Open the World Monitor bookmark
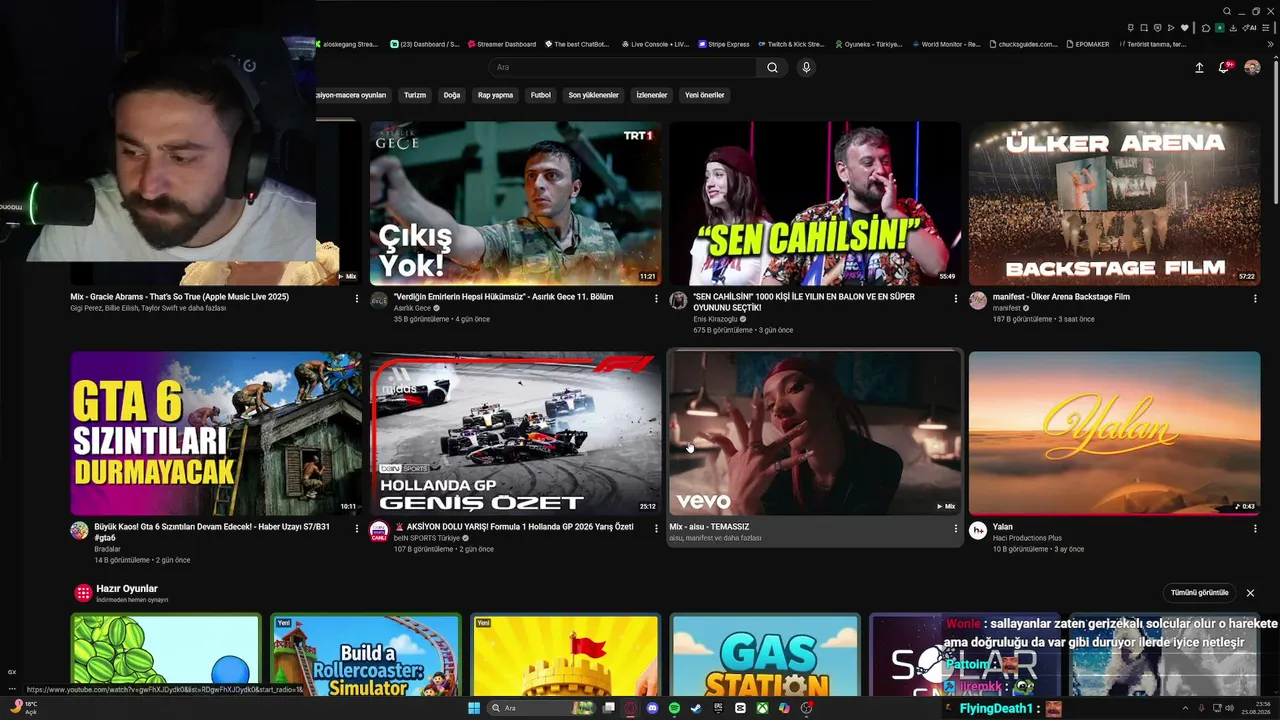This screenshot has width=1280, height=720. coord(946,44)
